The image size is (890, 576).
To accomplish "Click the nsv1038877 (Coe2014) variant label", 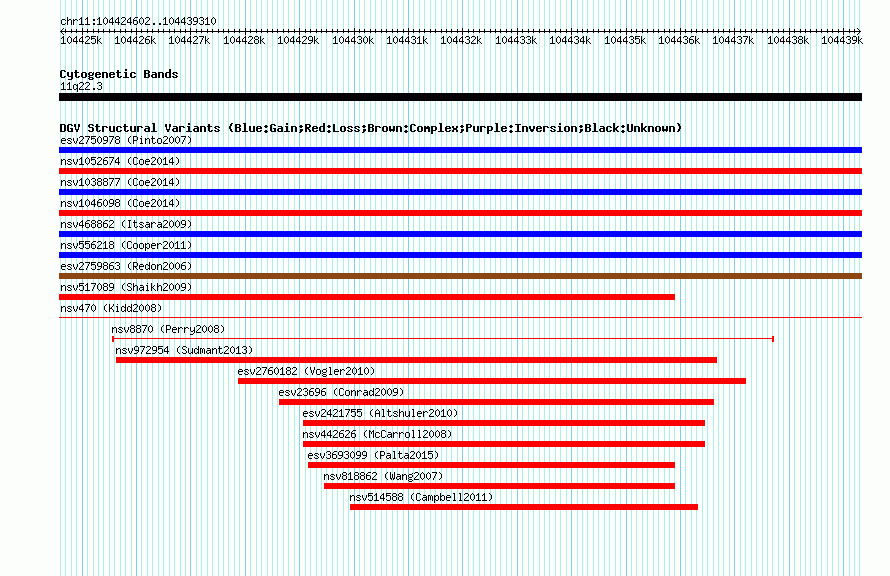I will (120, 182).
